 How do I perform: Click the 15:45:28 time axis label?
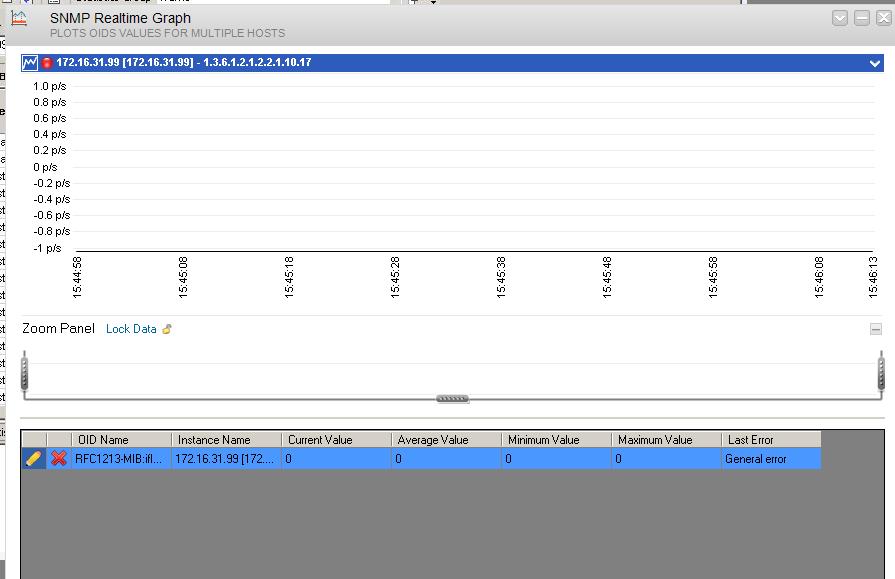coord(395,277)
